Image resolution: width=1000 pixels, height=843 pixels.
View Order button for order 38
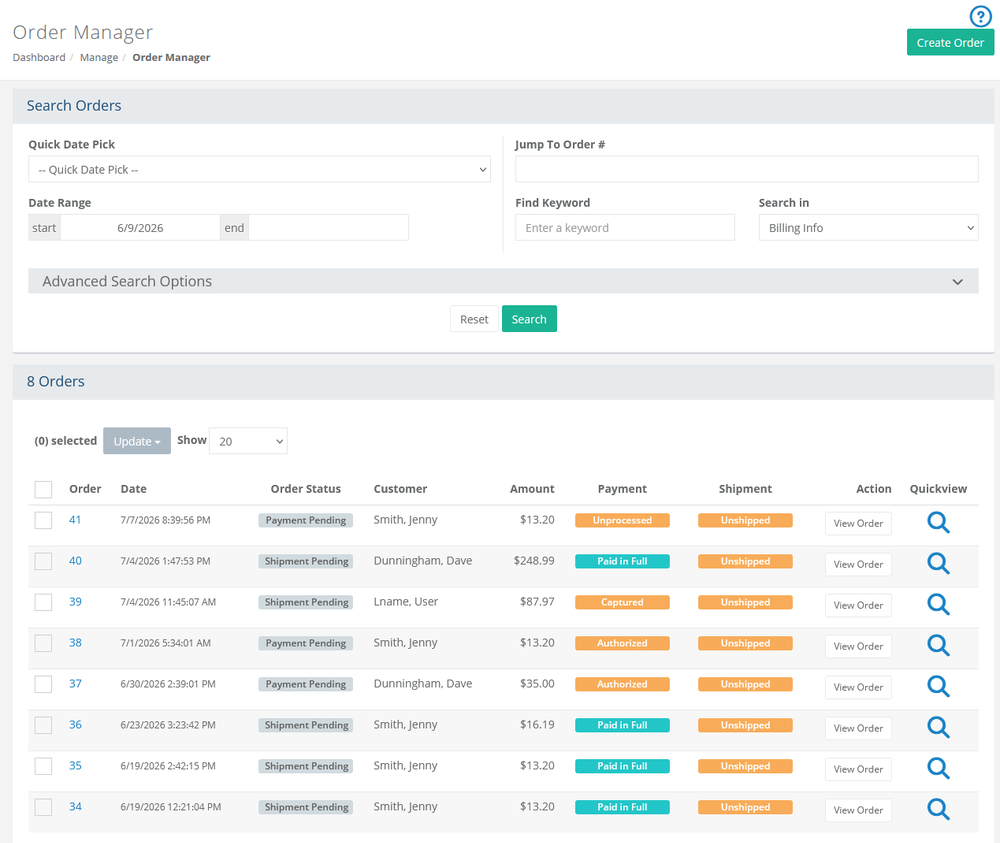click(858, 647)
